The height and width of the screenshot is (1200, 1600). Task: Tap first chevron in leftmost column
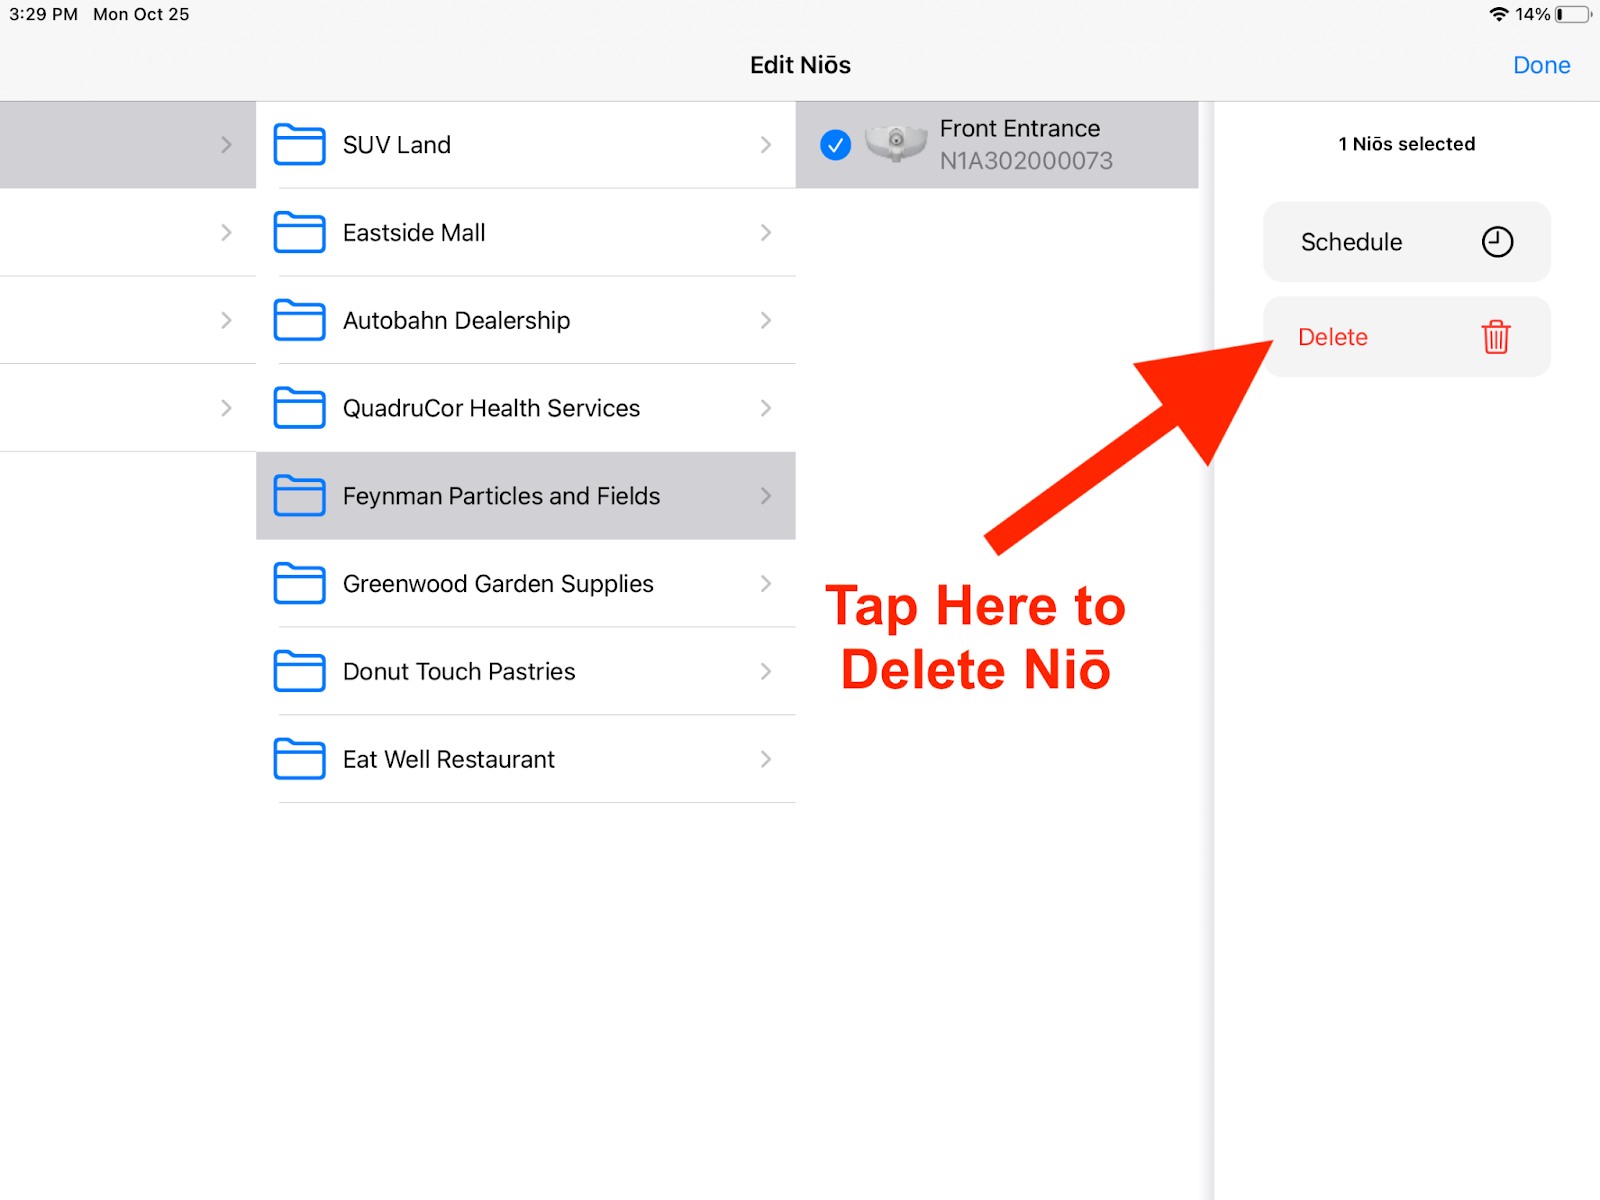point(226,145)
